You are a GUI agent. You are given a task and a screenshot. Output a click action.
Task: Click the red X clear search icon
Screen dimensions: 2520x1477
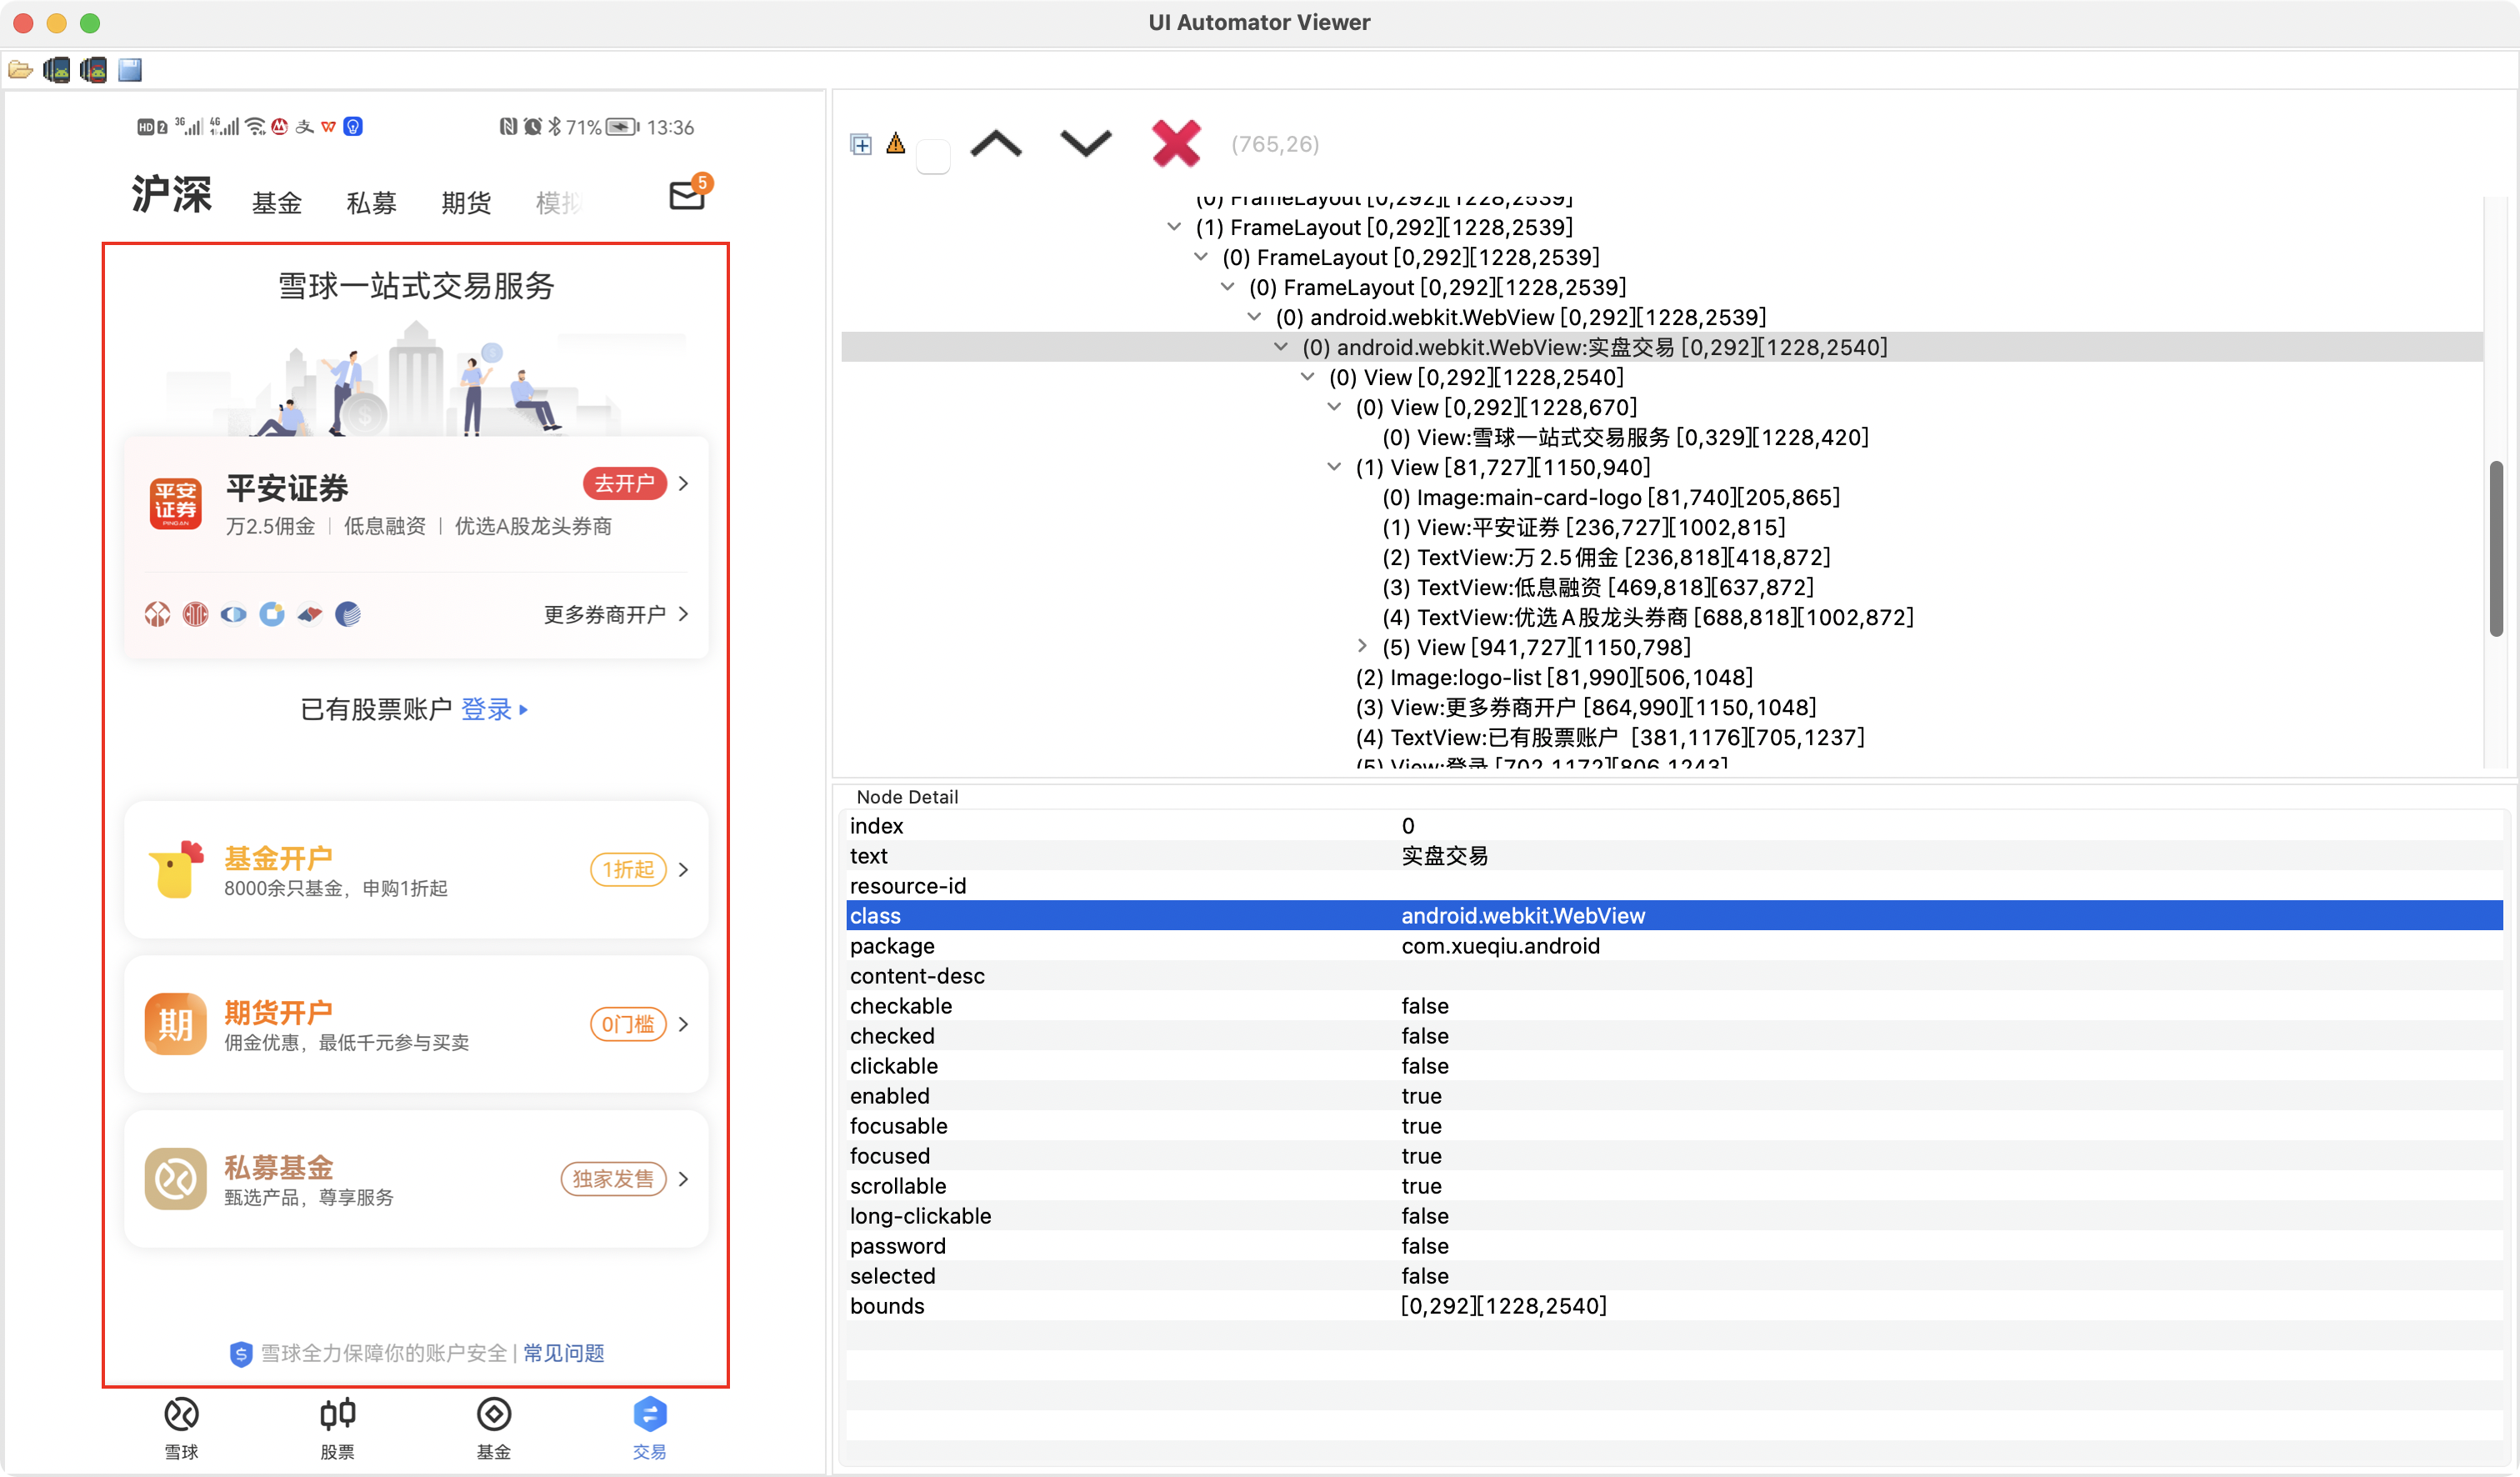click(1175, 144)
